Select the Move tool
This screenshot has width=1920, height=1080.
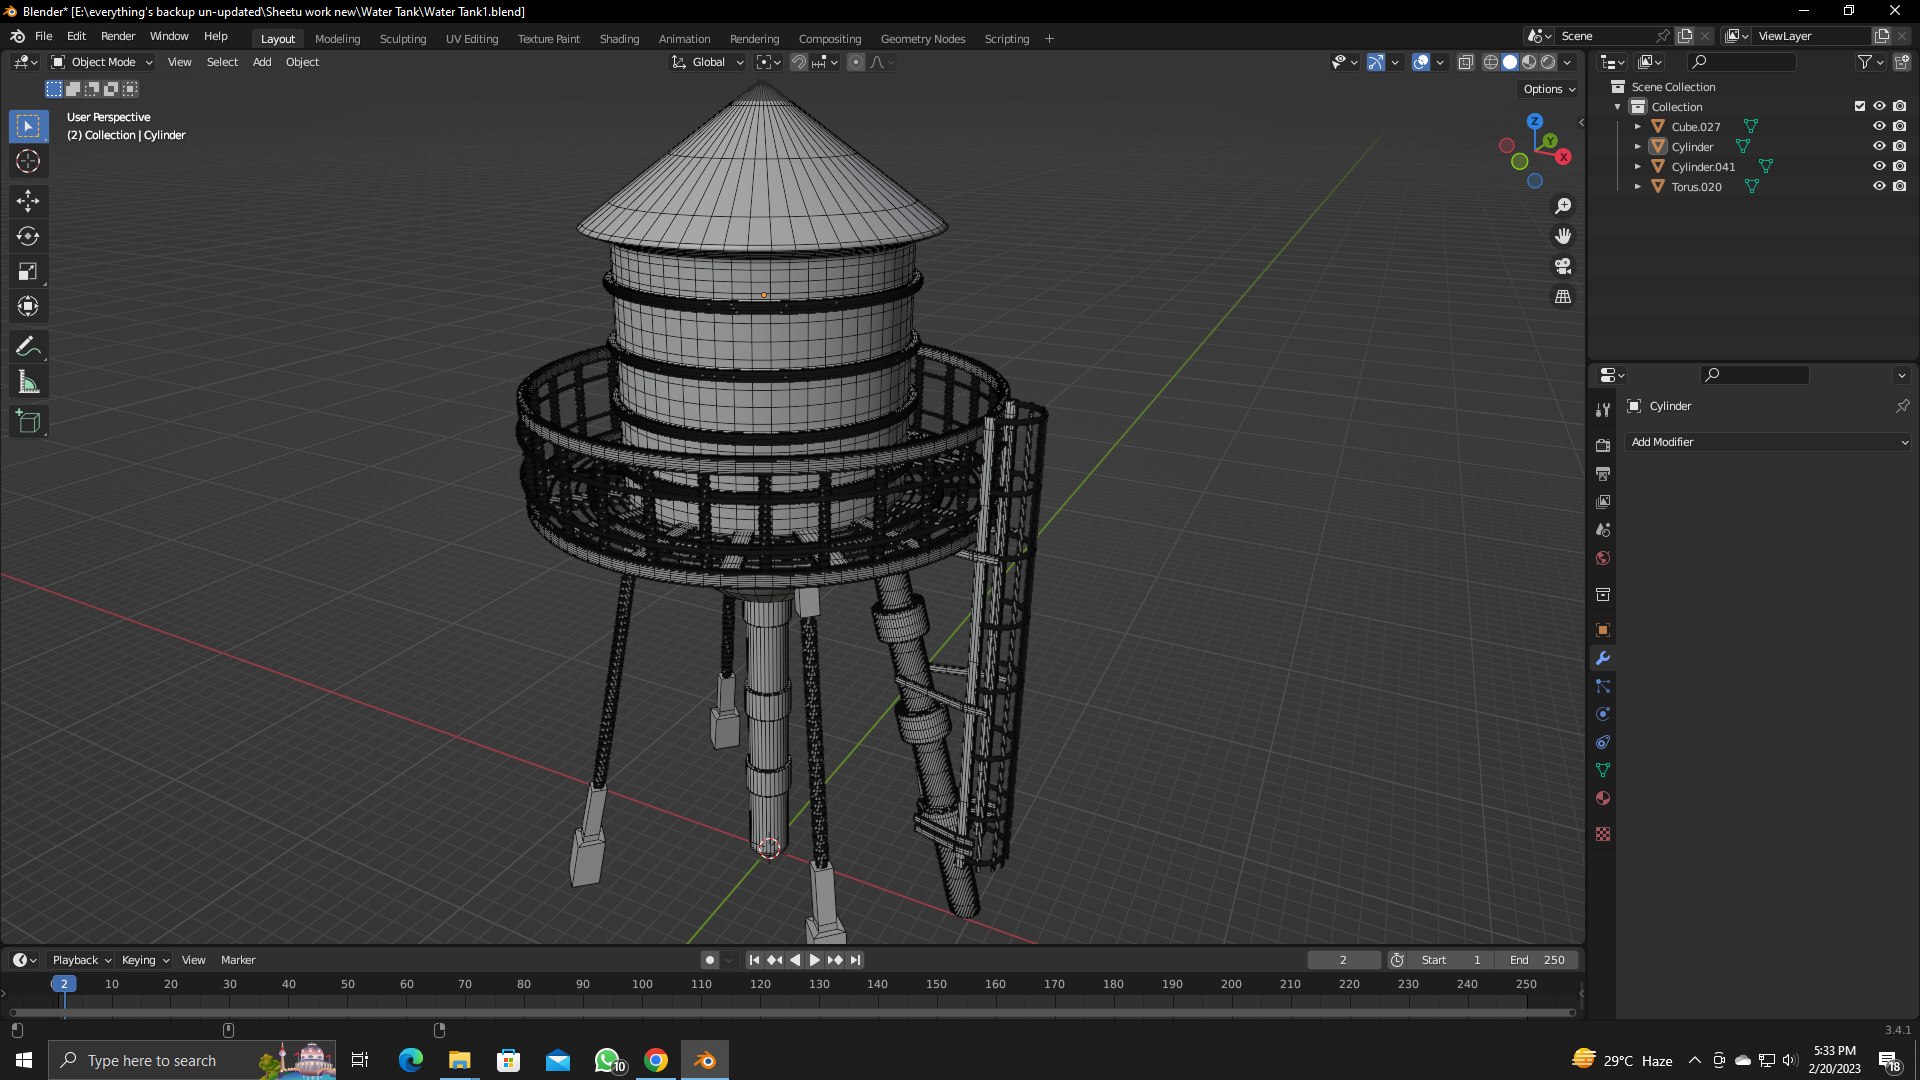28,201
